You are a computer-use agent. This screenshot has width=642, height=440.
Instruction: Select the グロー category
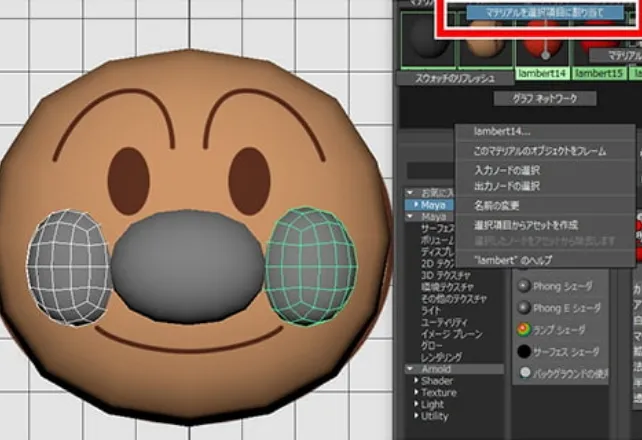coord(431,346)
